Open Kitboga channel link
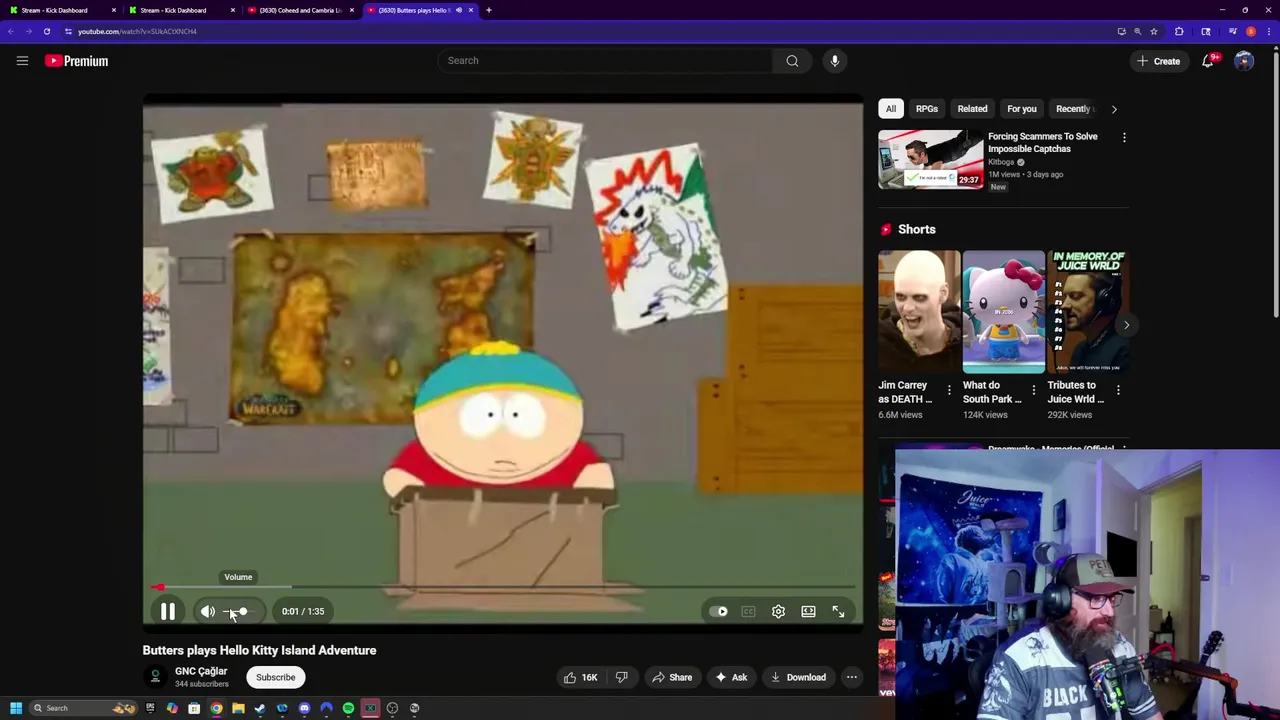 (x=1001, y=162)
